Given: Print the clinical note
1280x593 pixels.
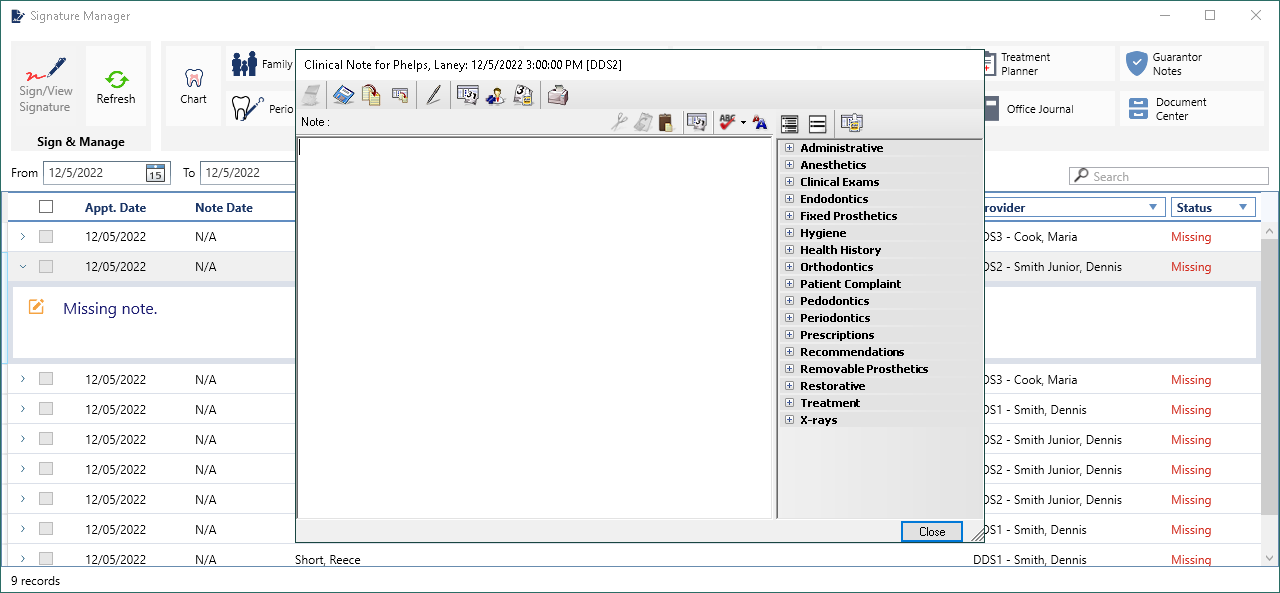Looking at the screenshot, I should [x=558, y=95].
